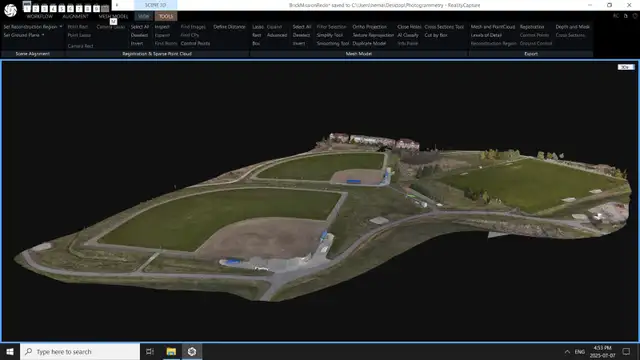The height and width of the screenshot is (360, 640).
Task: Activate the Define Distance tool
Action: click(229, 27)
